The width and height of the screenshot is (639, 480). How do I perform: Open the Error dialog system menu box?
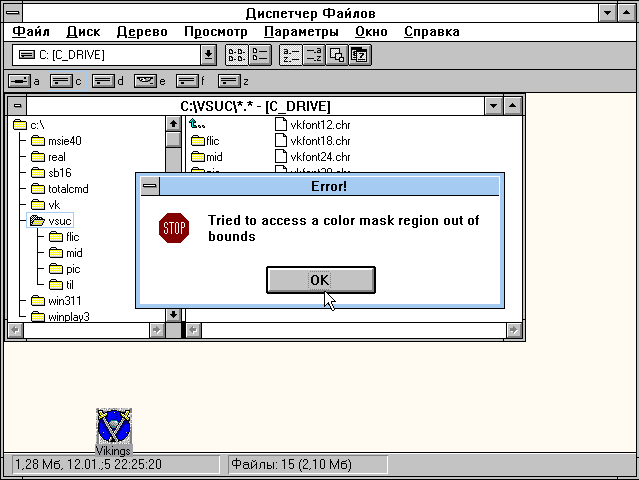150,186
